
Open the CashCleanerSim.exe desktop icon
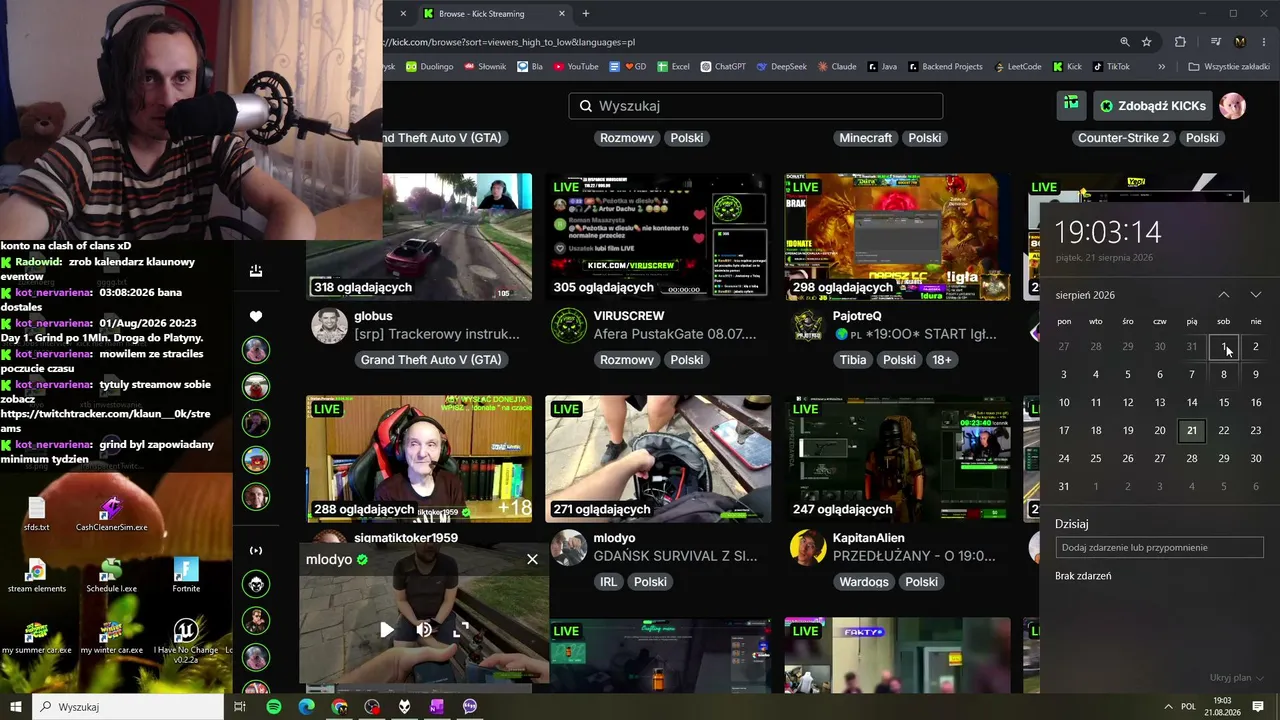coord(111,514)
